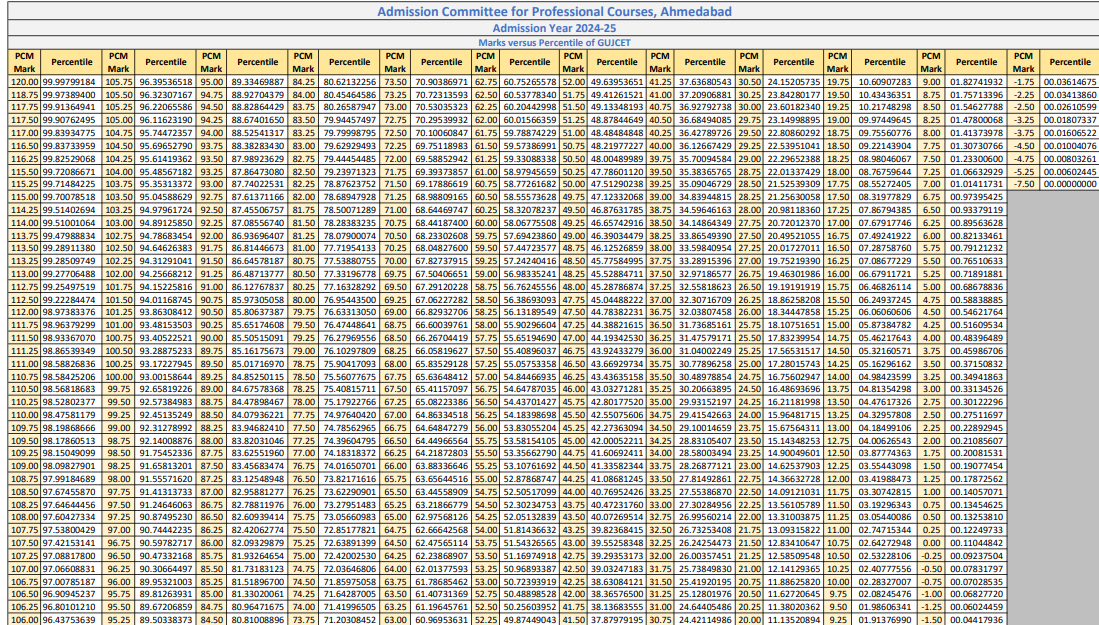Click the title "Admission Committee for Professional Courses, Ahmedabad"
1099x625 pixels.
[x=554, y=11]
